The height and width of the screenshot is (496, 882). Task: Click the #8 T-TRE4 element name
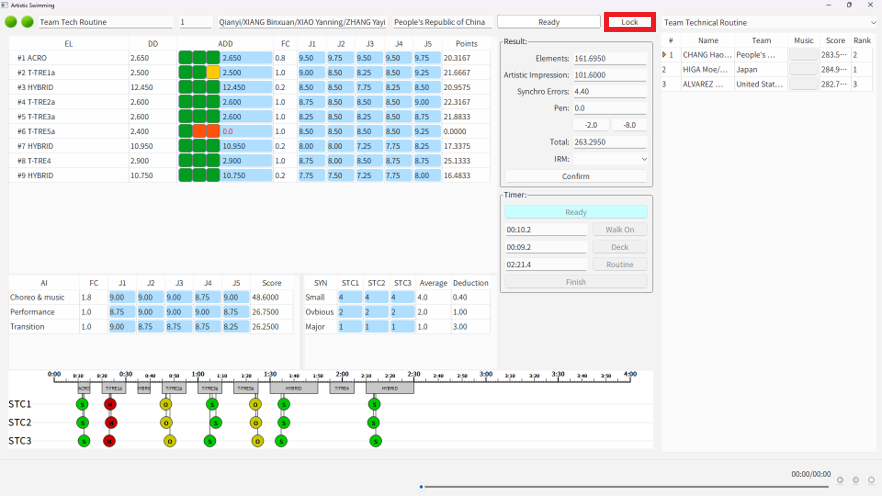34,161
